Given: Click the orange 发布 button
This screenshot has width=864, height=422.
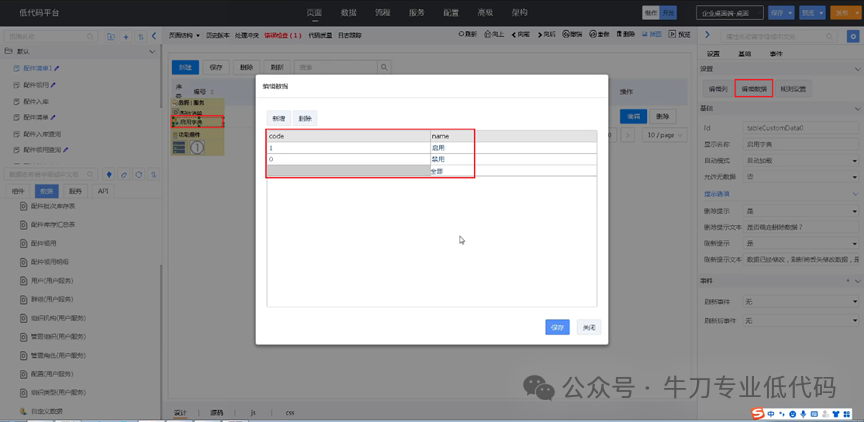Looking at the screenshot, I should (x=845, y=13).
